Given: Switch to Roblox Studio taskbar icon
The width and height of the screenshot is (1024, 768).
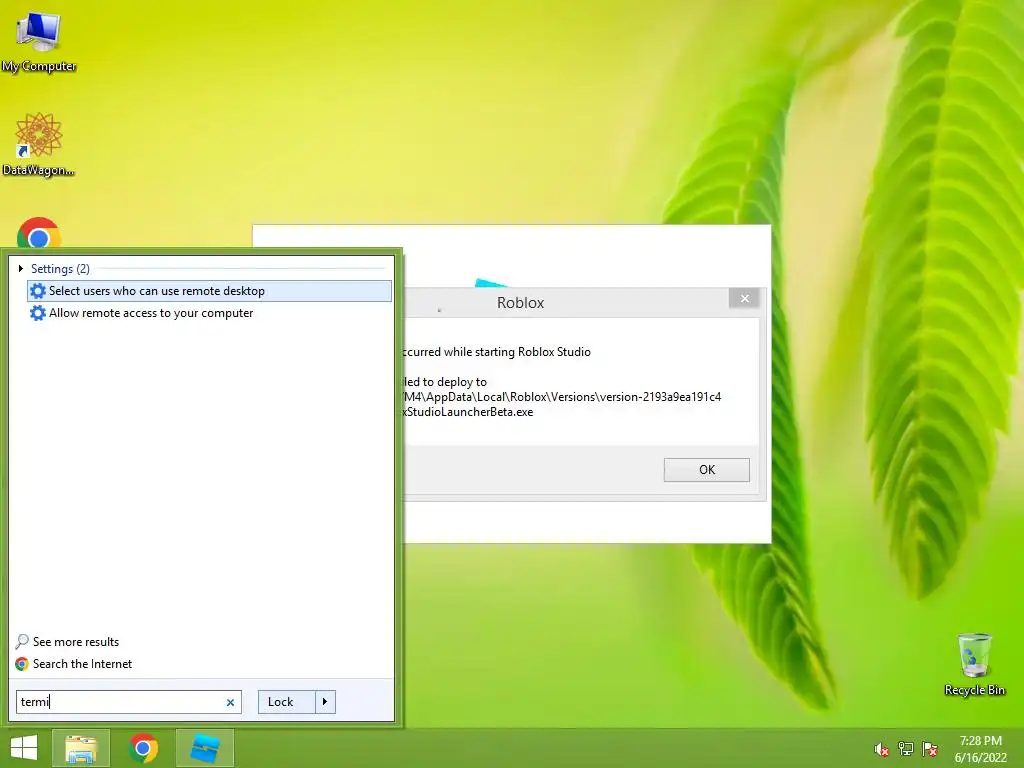Looking at the screenshot, I should (204, 748).
